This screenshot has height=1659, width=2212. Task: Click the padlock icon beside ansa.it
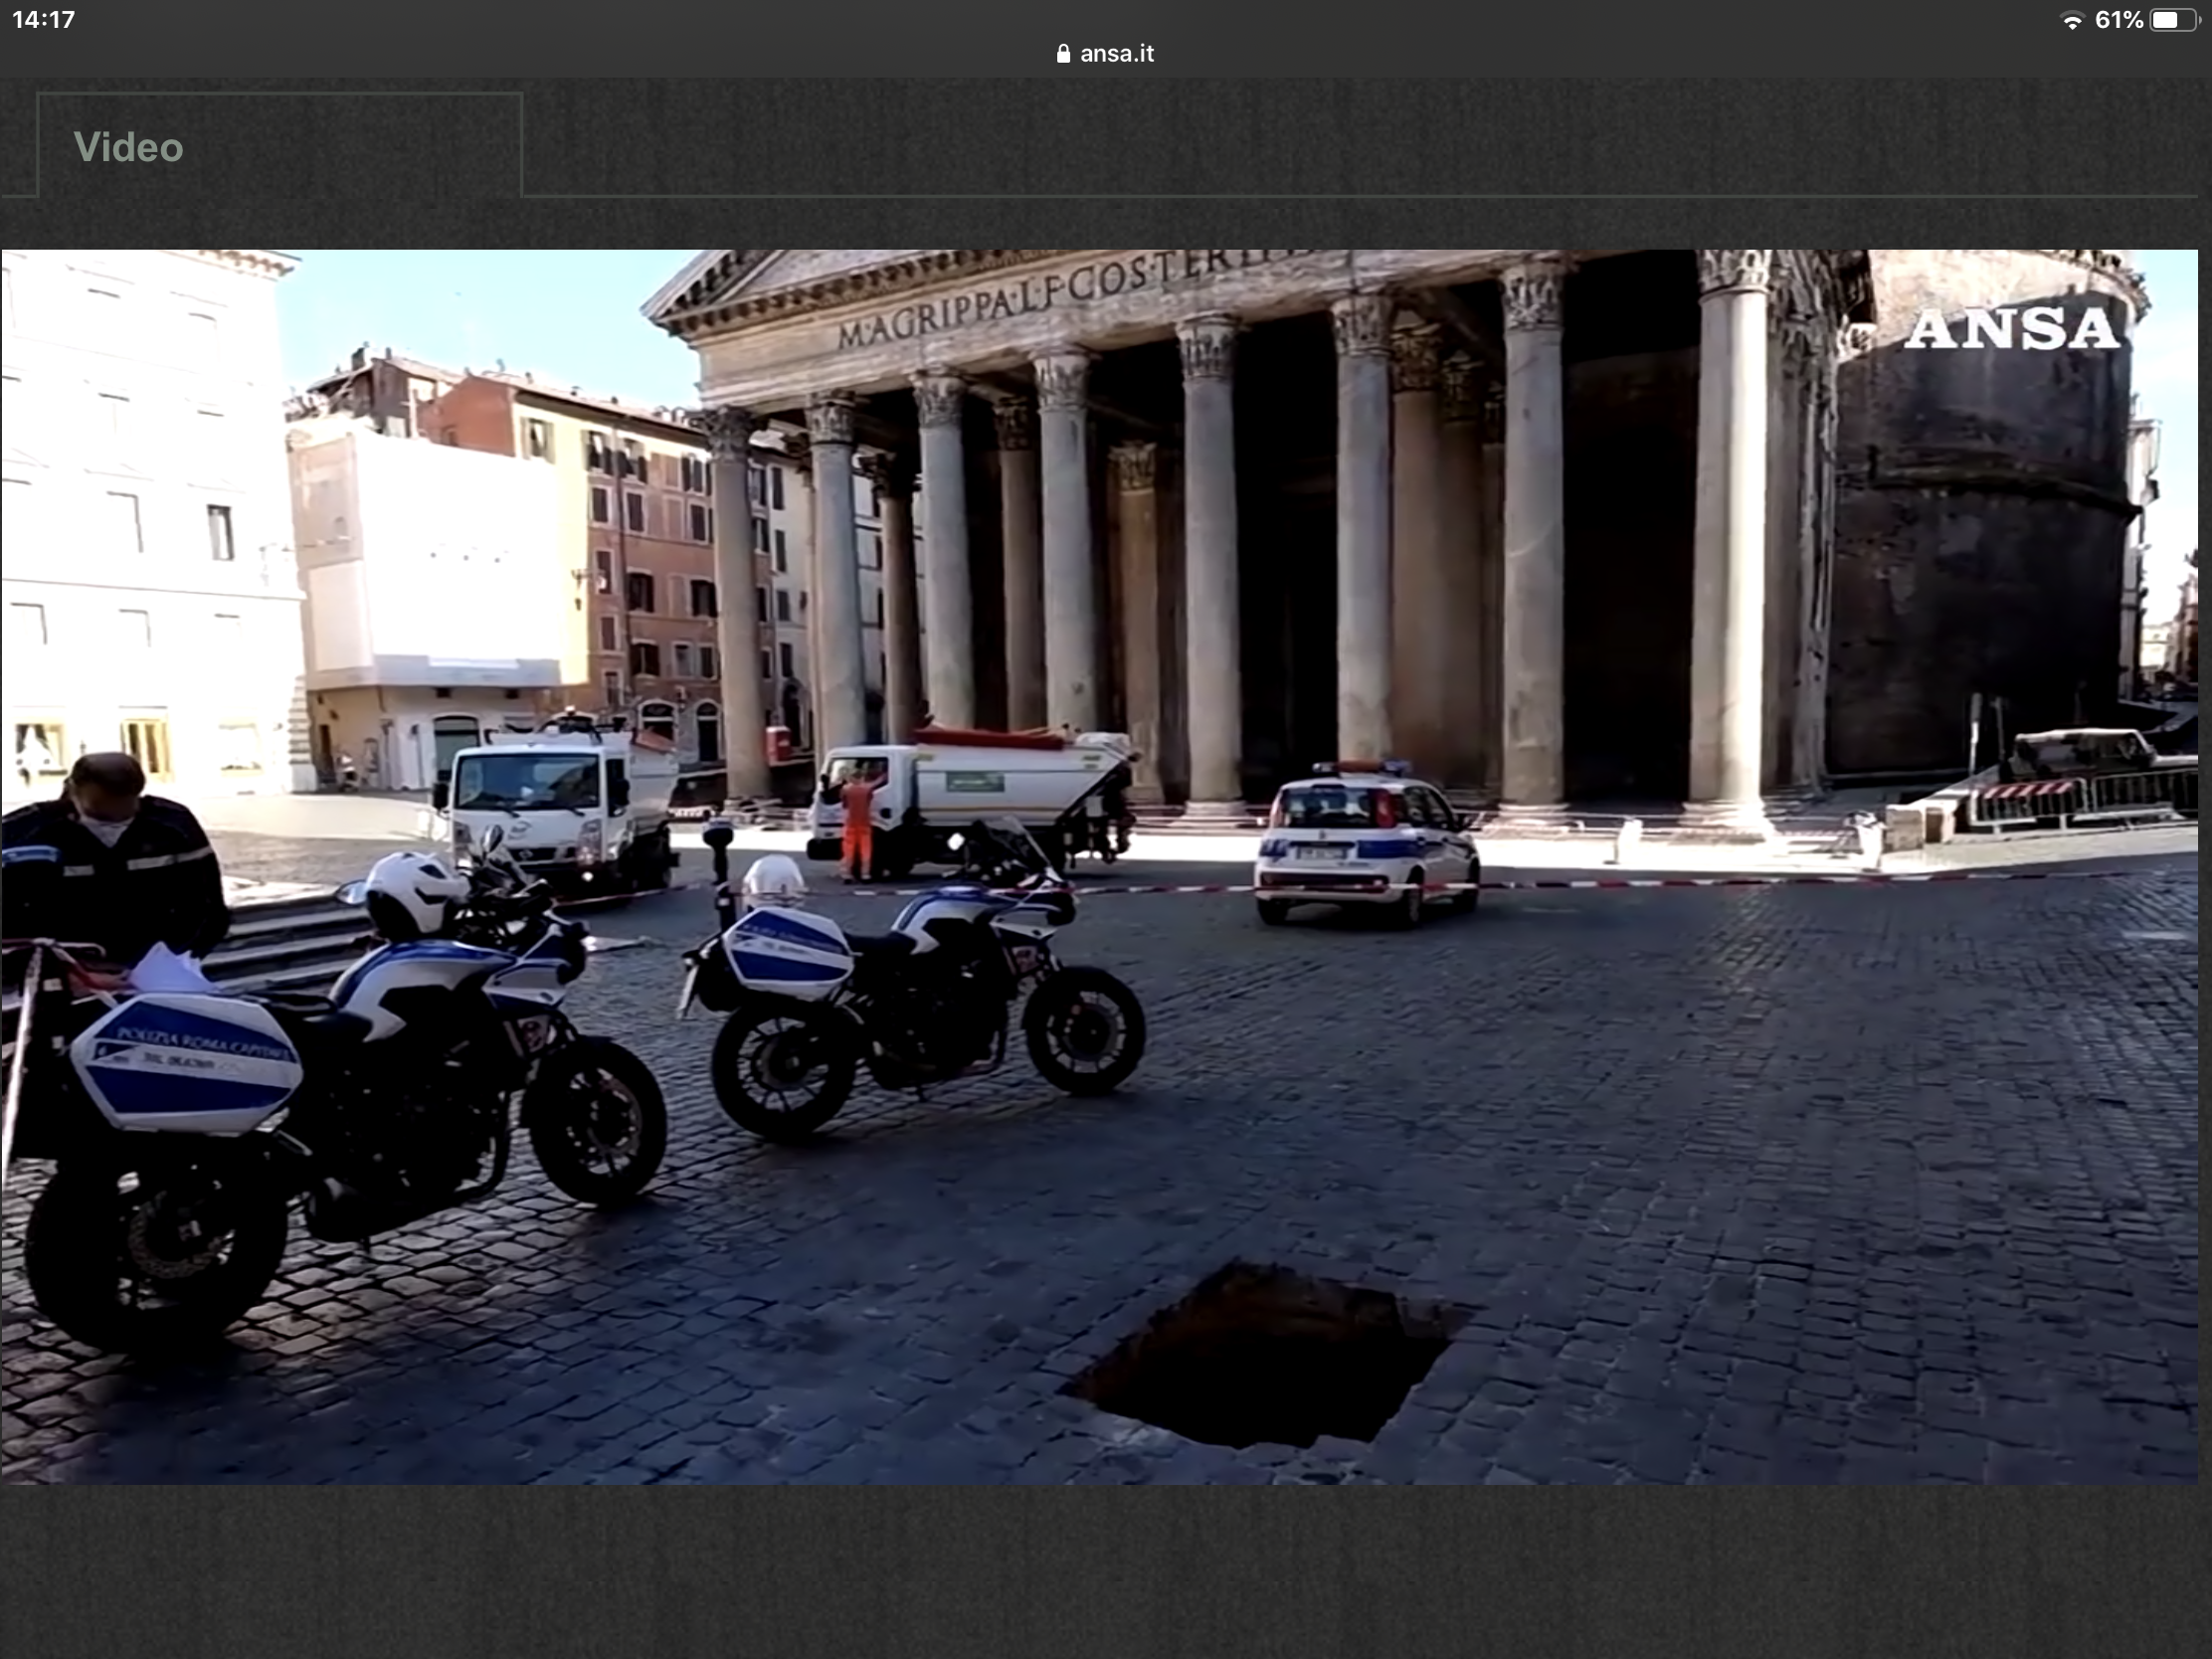[1063, 54]
